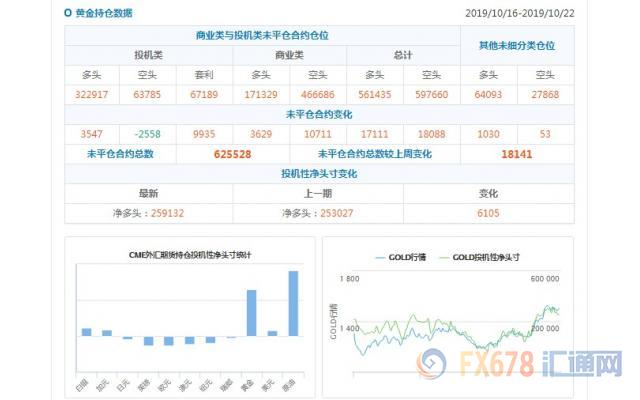Viewport: 640px width, 400px height.
Task: Click the date range 2019/10/16-2019/10/22
Action: [x=520, y=13]
